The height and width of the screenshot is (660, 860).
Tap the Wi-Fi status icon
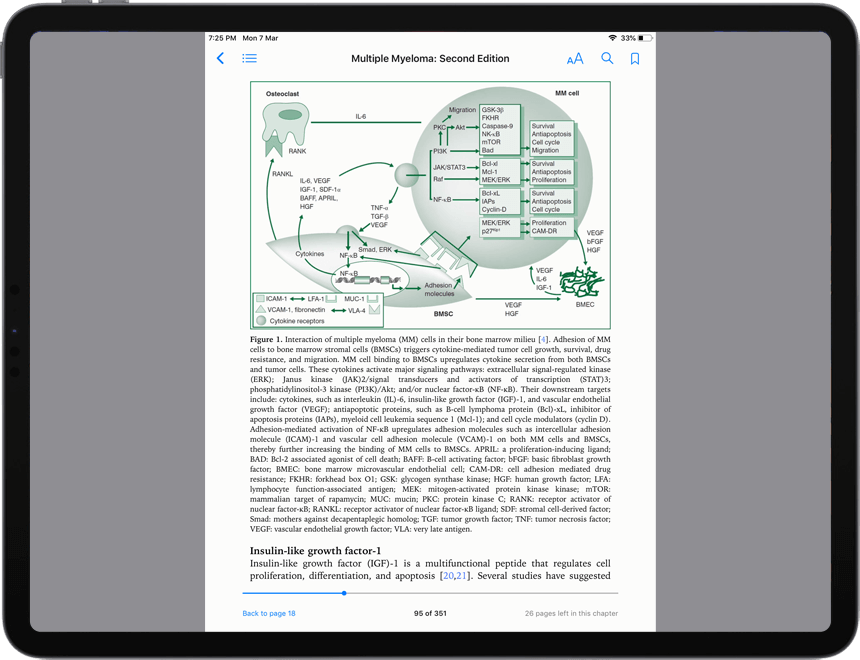(x=612, y=38)
